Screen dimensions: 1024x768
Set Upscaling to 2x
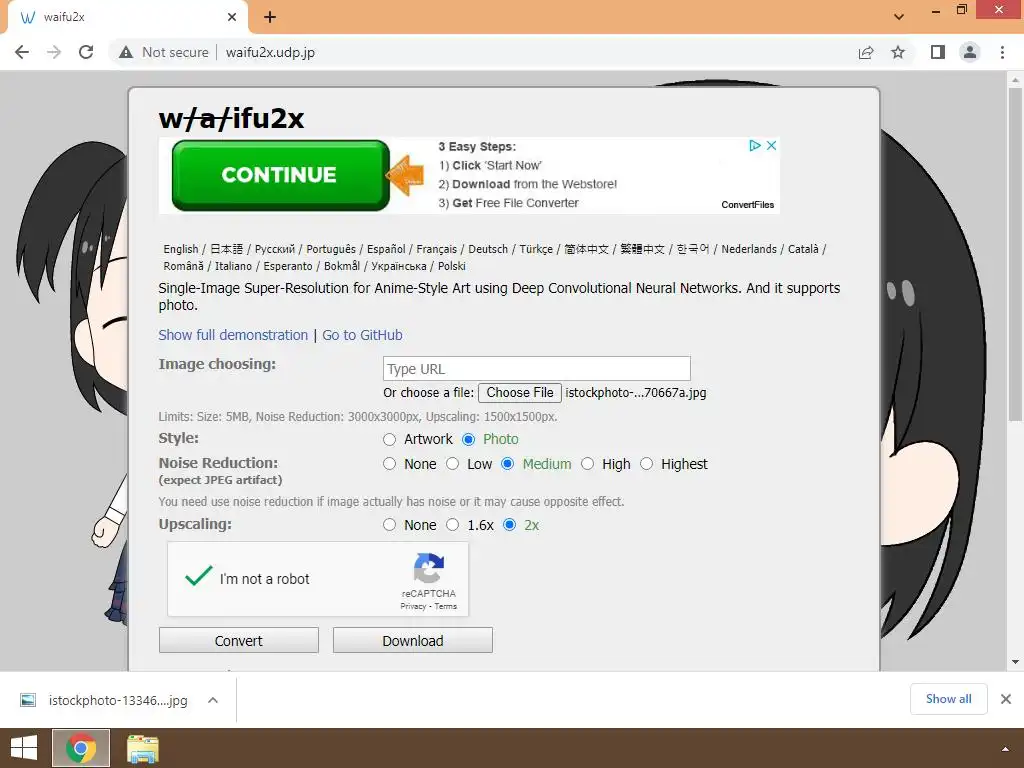click(509, 524)
